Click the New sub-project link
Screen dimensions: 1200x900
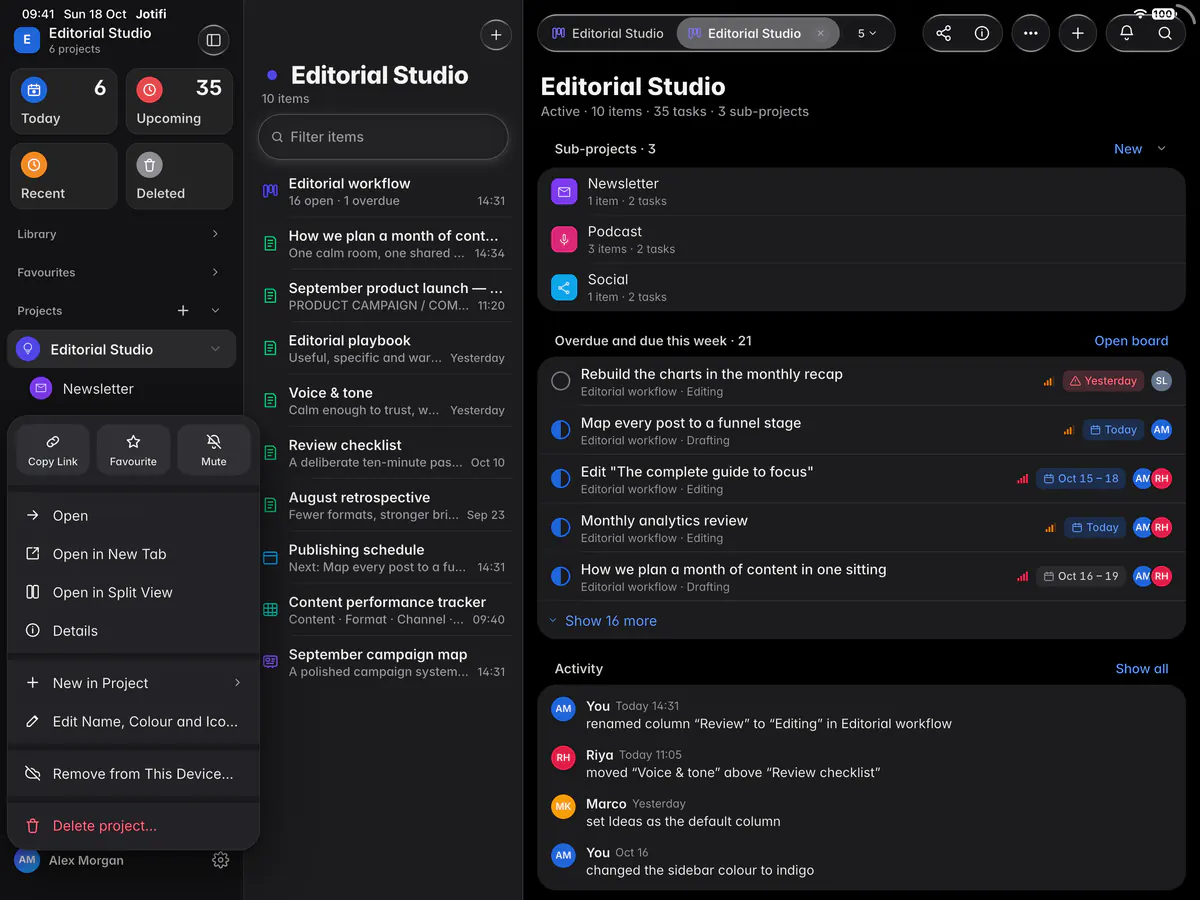tap(1128, 149)
